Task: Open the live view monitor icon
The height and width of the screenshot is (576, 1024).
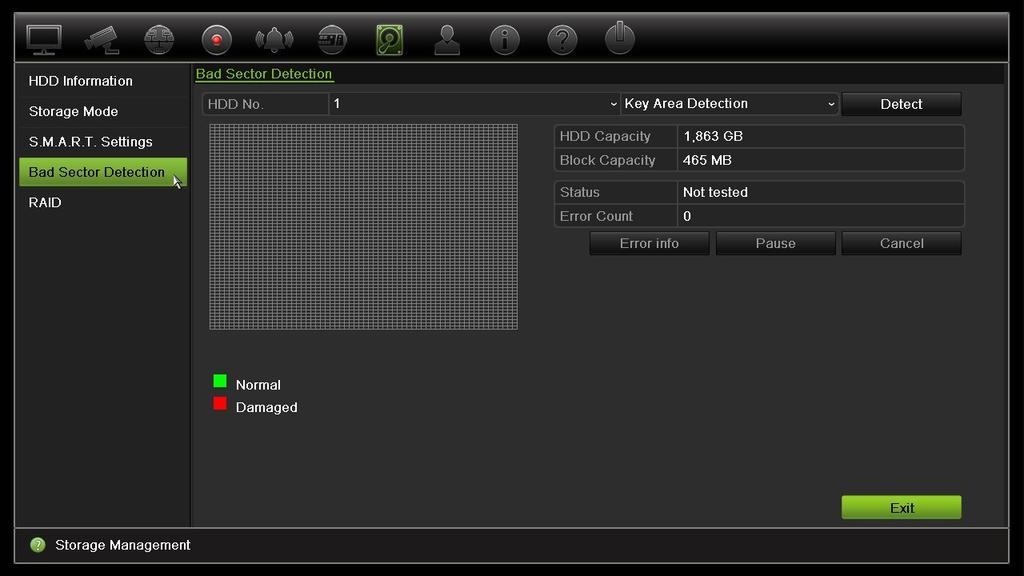Action: coord(44,39)
